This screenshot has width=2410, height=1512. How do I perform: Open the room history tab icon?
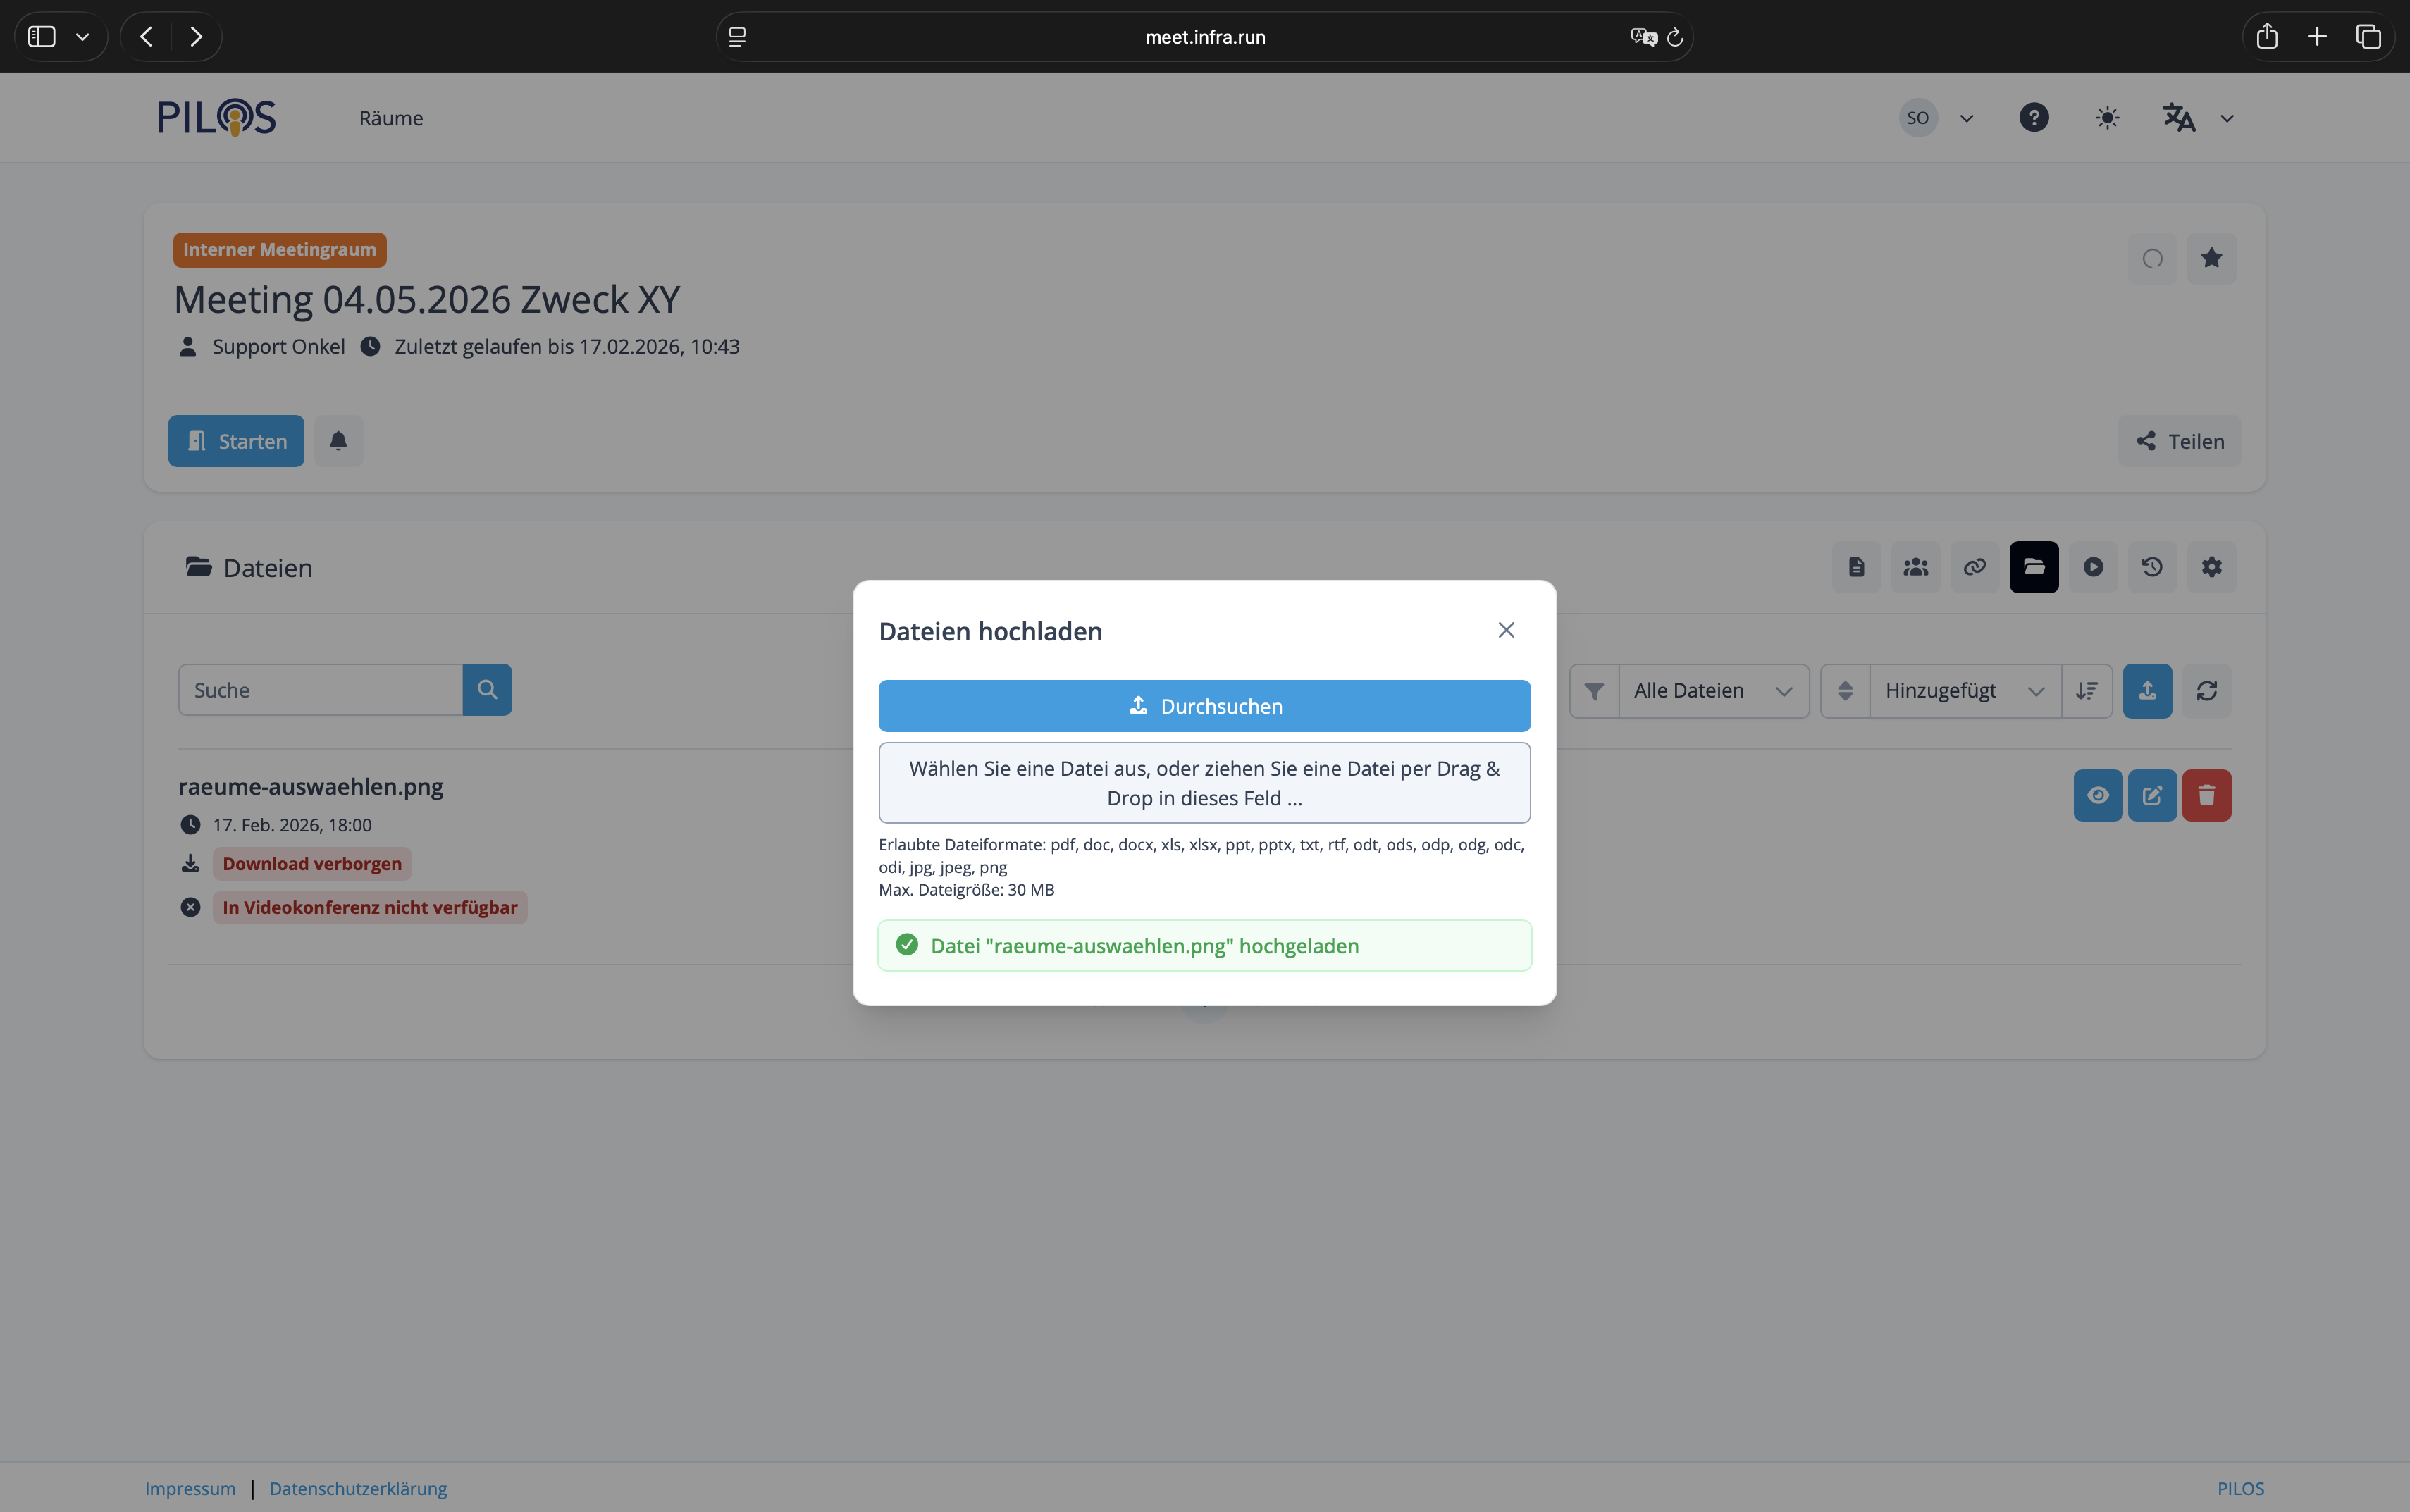pyautogui.click(x=2152, y=567)
